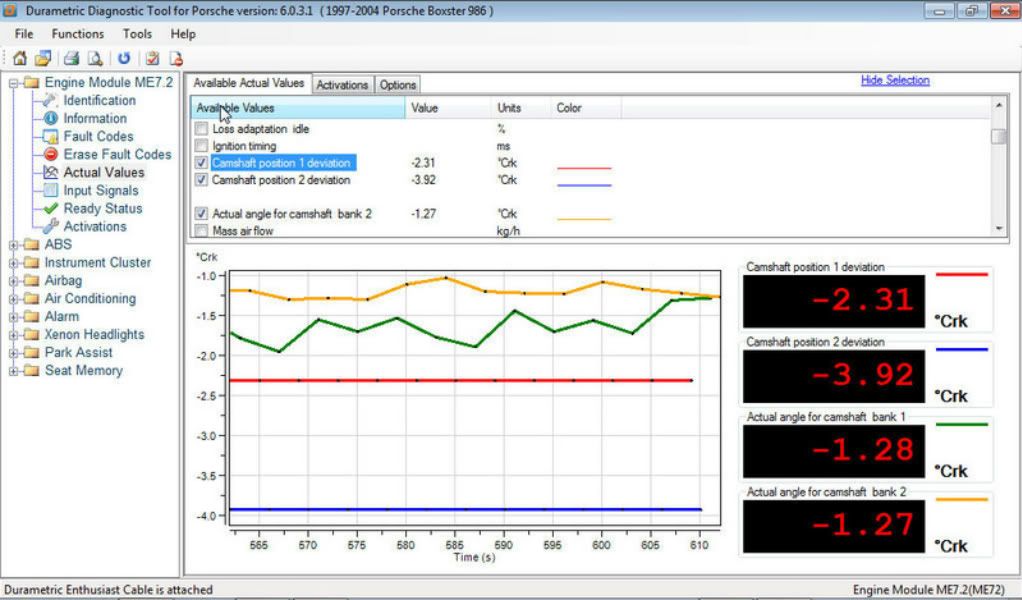Image resolution: width=1022 pixels, height=600 pixels.
Task: Select the Engine Module ME7.2 folder icon
Action: pos(31,83)
